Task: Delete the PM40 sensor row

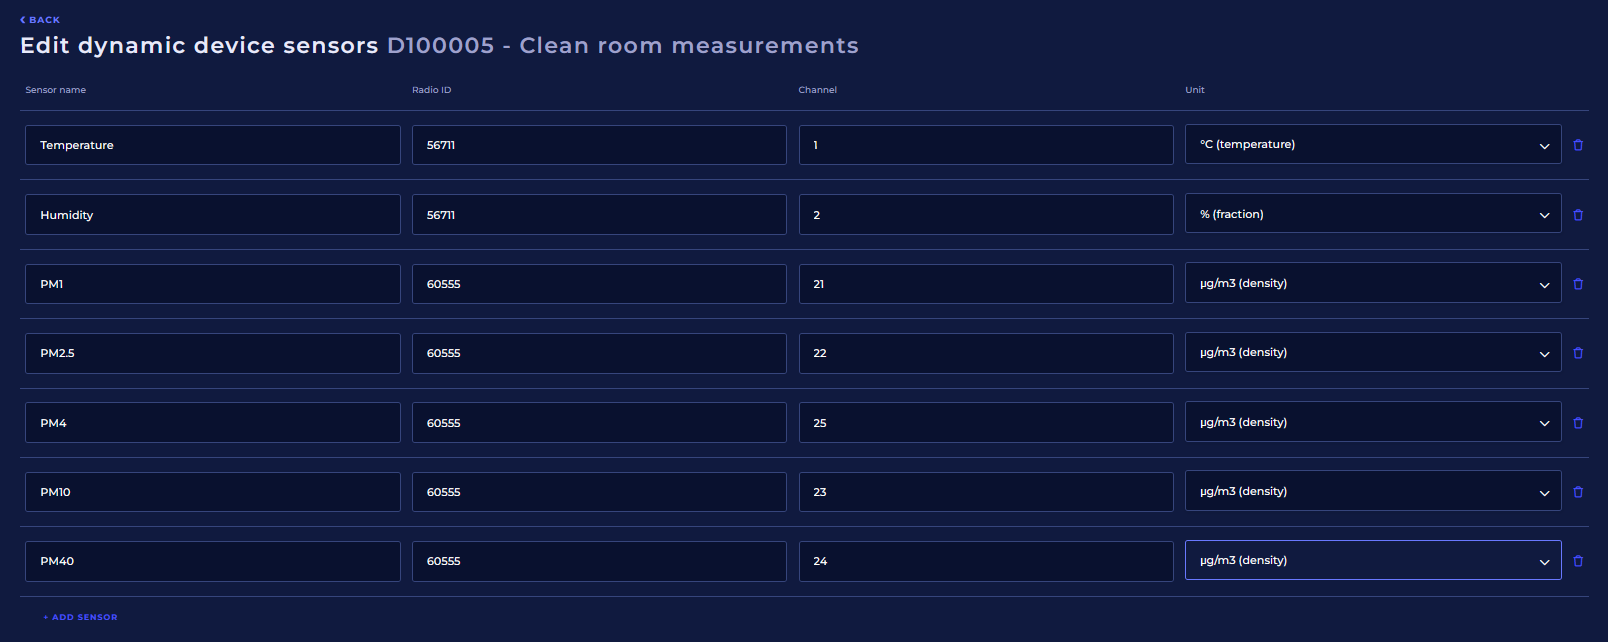Action: 1578,561
